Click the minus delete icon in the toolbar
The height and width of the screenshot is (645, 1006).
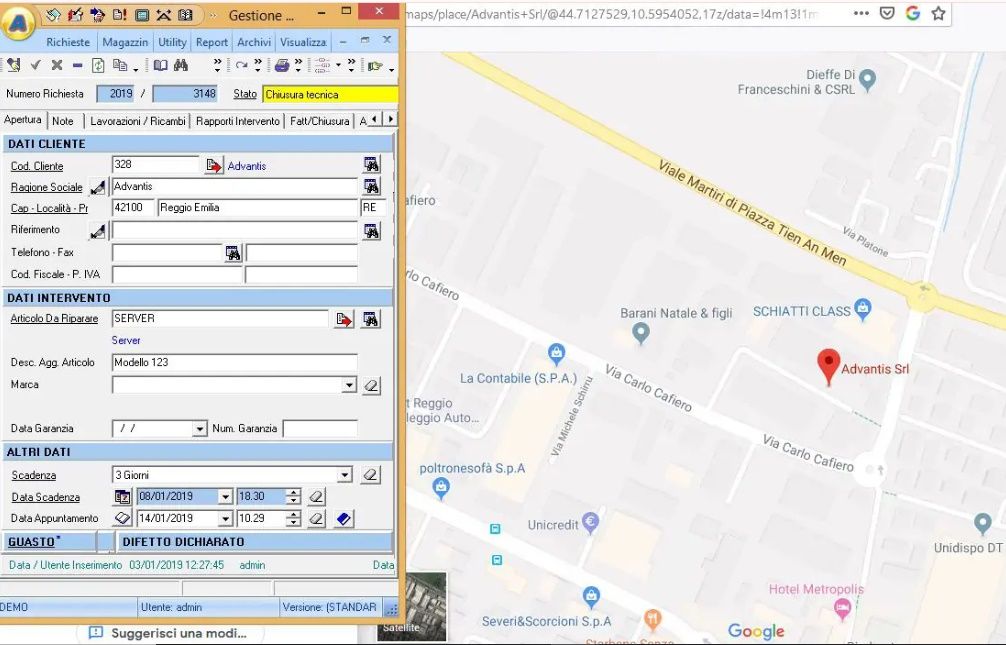pyautogui.click(x=77, y=65)
